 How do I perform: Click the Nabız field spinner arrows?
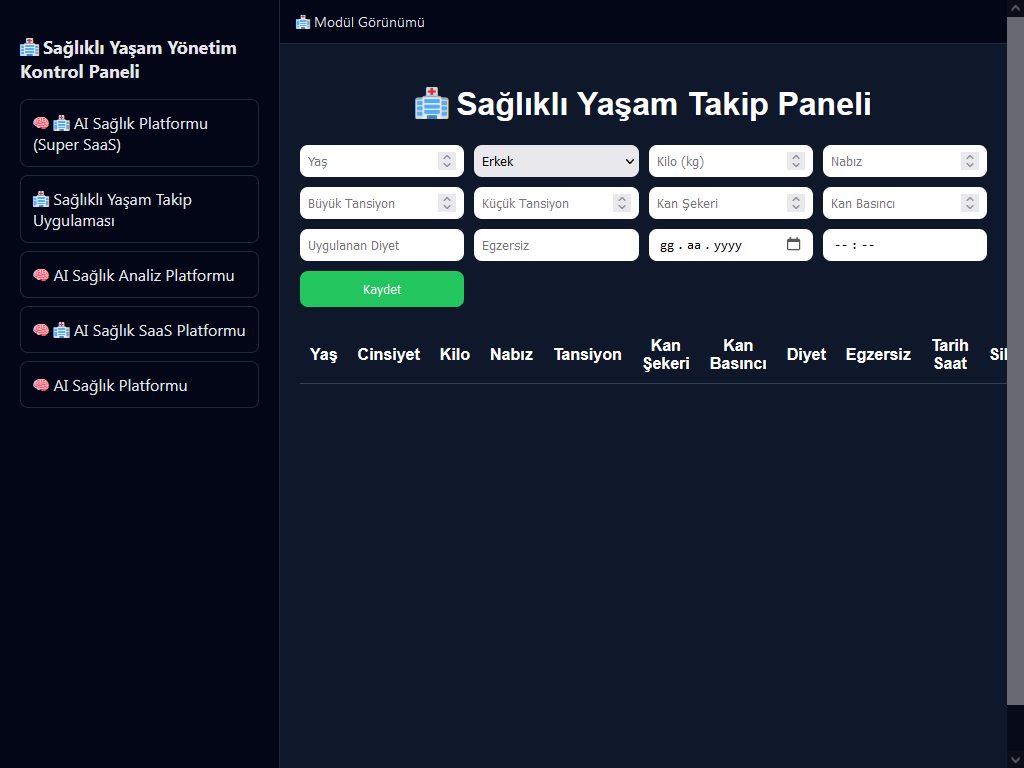tap(969, 161)
